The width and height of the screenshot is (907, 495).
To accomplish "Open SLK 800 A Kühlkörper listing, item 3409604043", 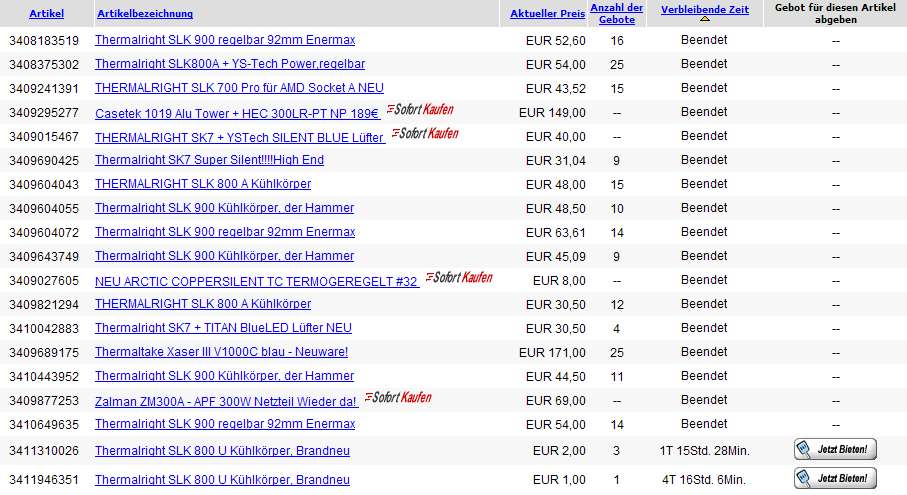I will click(203, 184).
